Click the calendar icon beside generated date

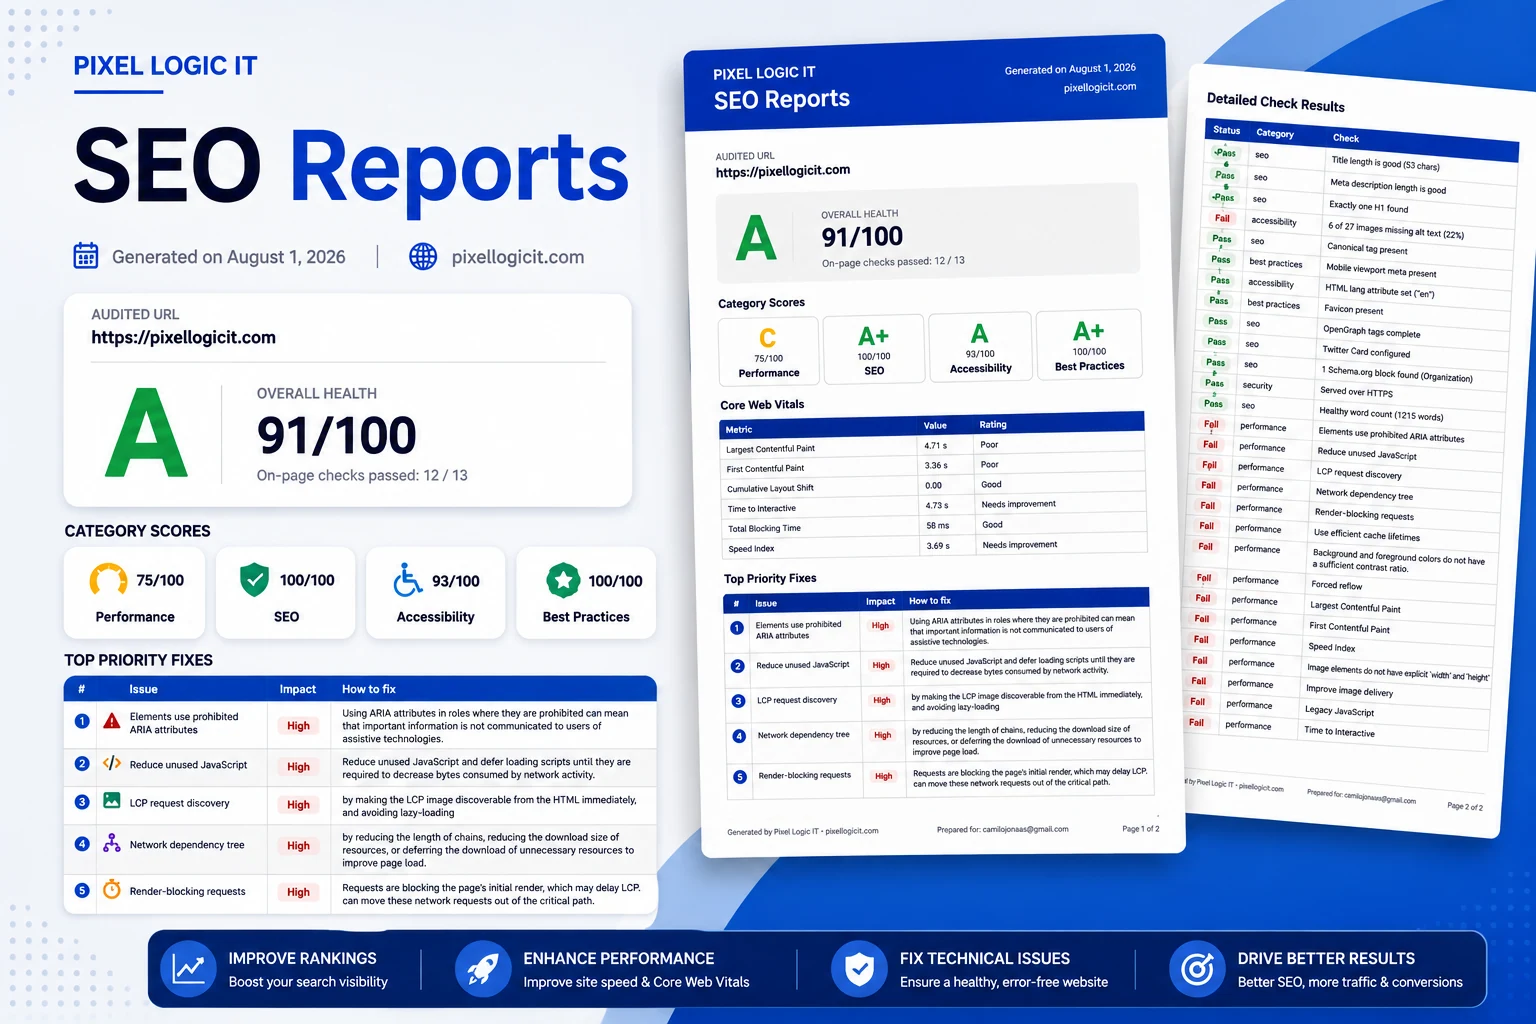86,256
